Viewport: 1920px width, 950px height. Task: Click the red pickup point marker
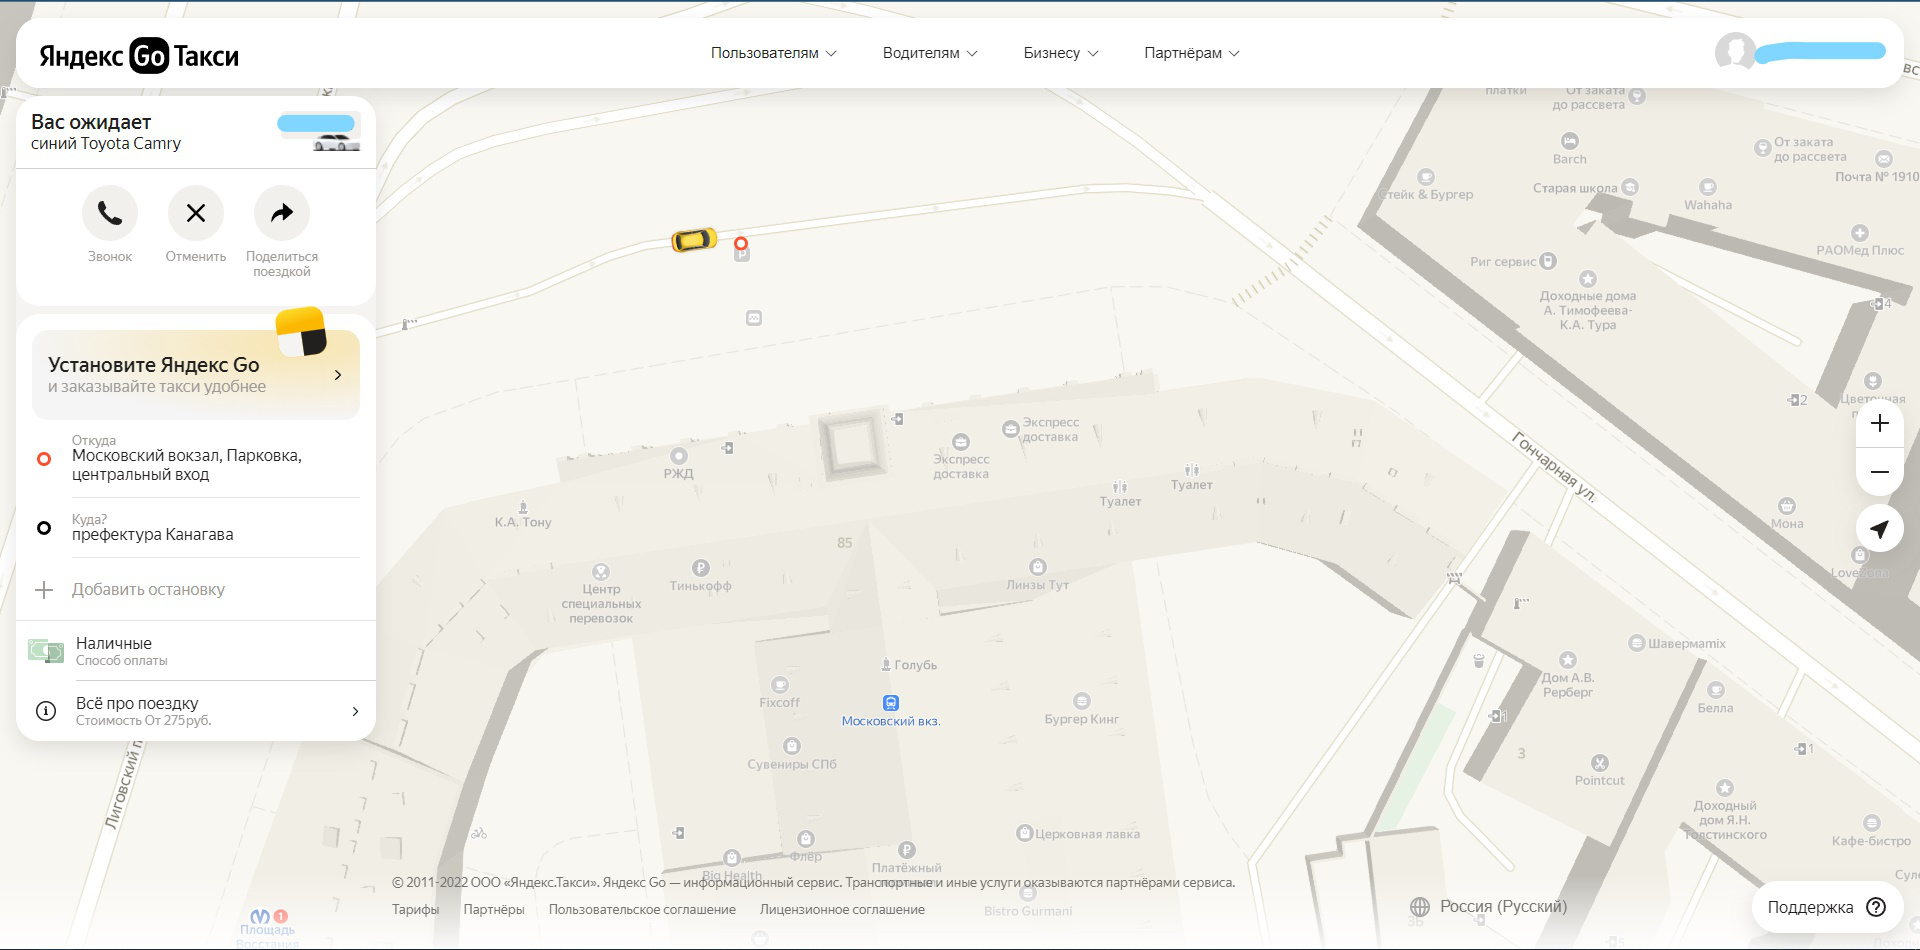tap(741, 243)
